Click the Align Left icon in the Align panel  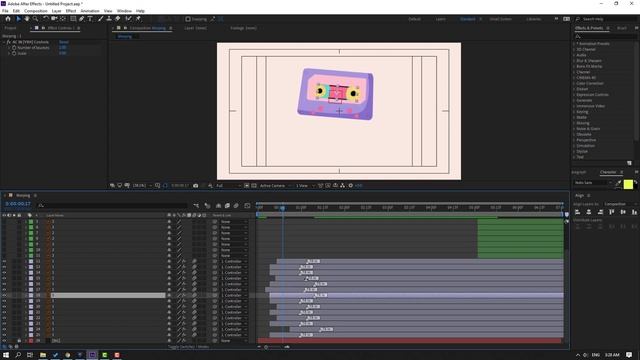tap(578, 212)
